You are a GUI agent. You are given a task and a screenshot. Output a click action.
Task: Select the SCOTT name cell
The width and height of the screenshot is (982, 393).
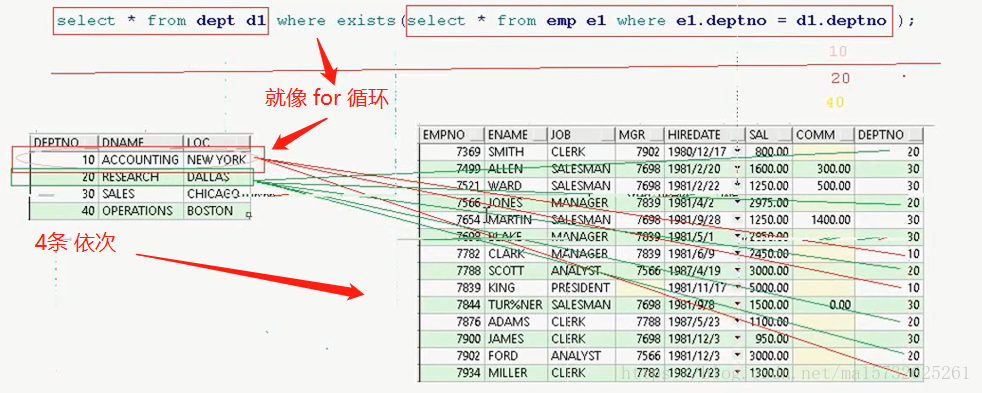[516, 270]
